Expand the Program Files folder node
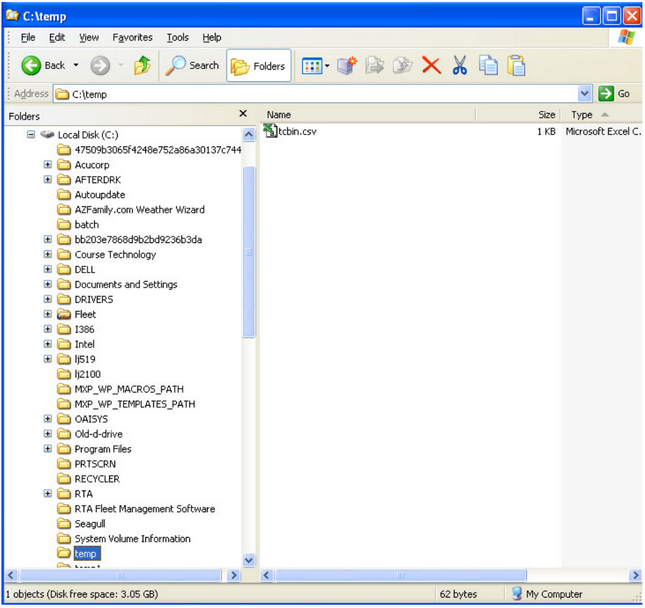This screenshot has height=608, width=645. [x=48, y=449]
